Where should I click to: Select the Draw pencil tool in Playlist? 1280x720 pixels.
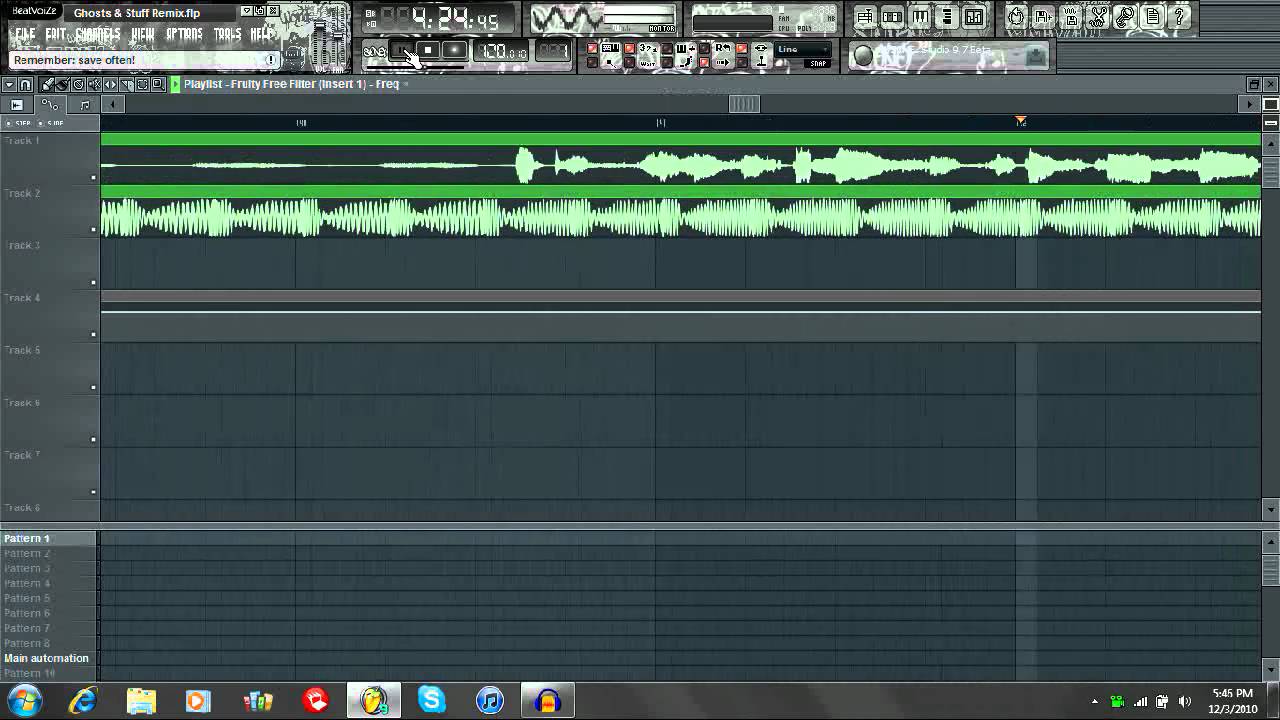47,85
